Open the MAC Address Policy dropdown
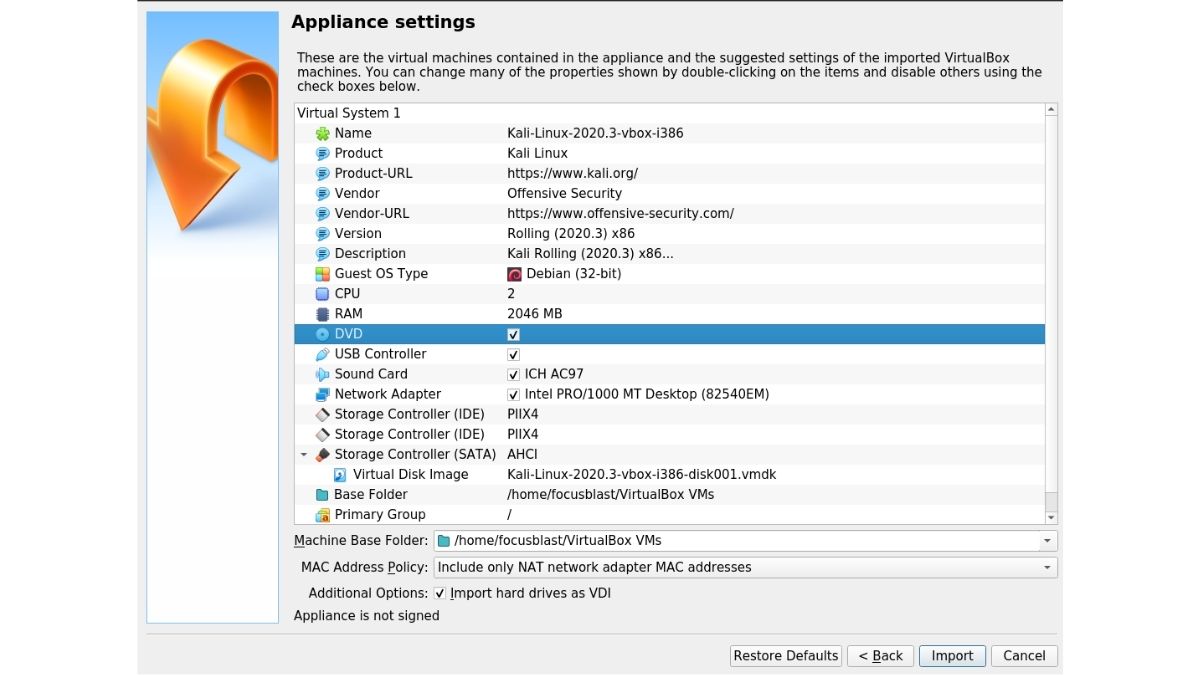This screenshot has height=675, width=1200. point(1046,566)
